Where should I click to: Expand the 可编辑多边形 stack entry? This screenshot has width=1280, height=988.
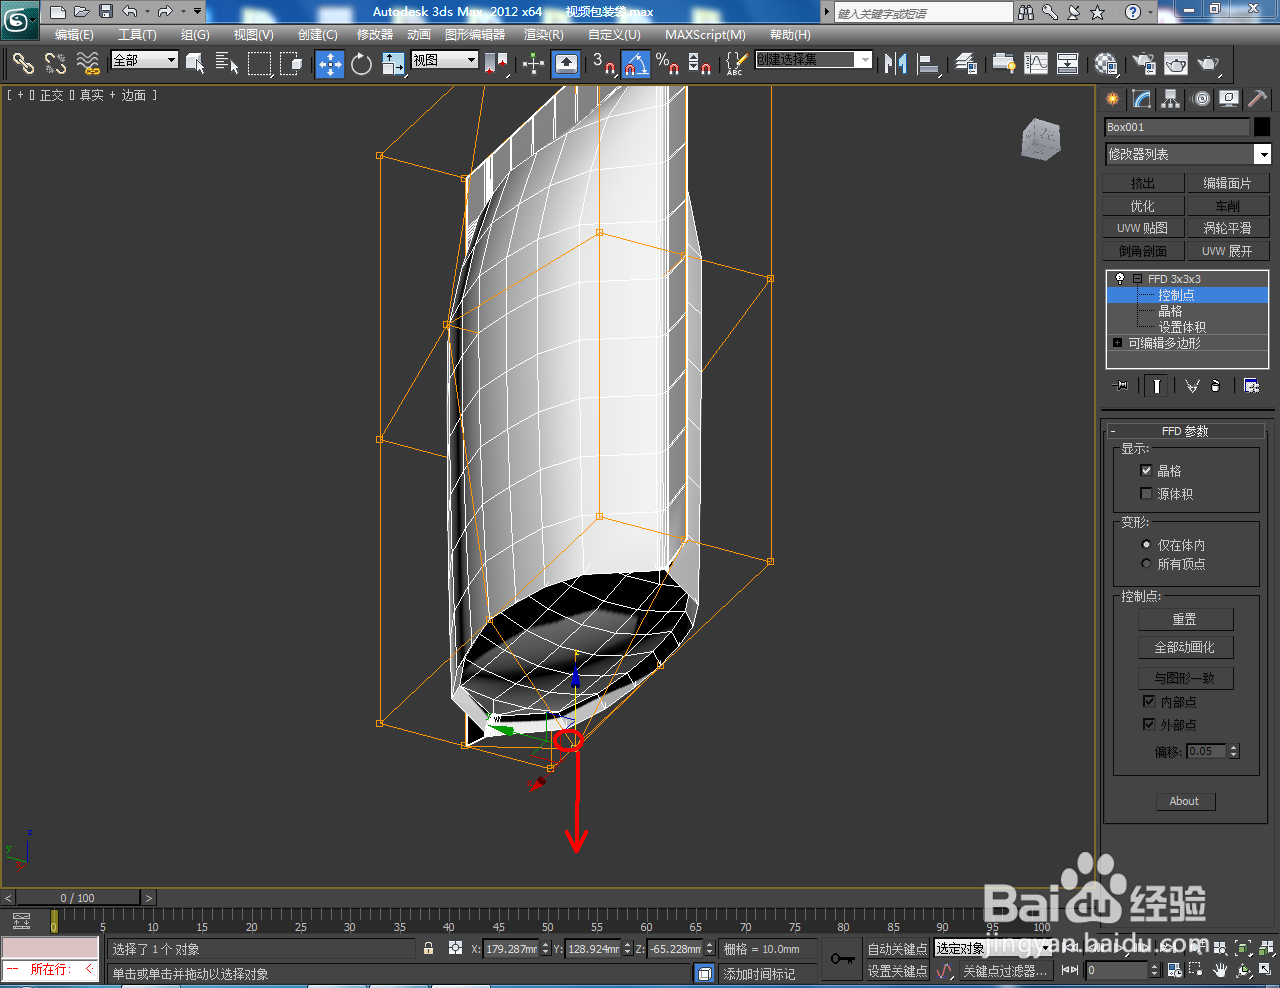point(1117,343)
